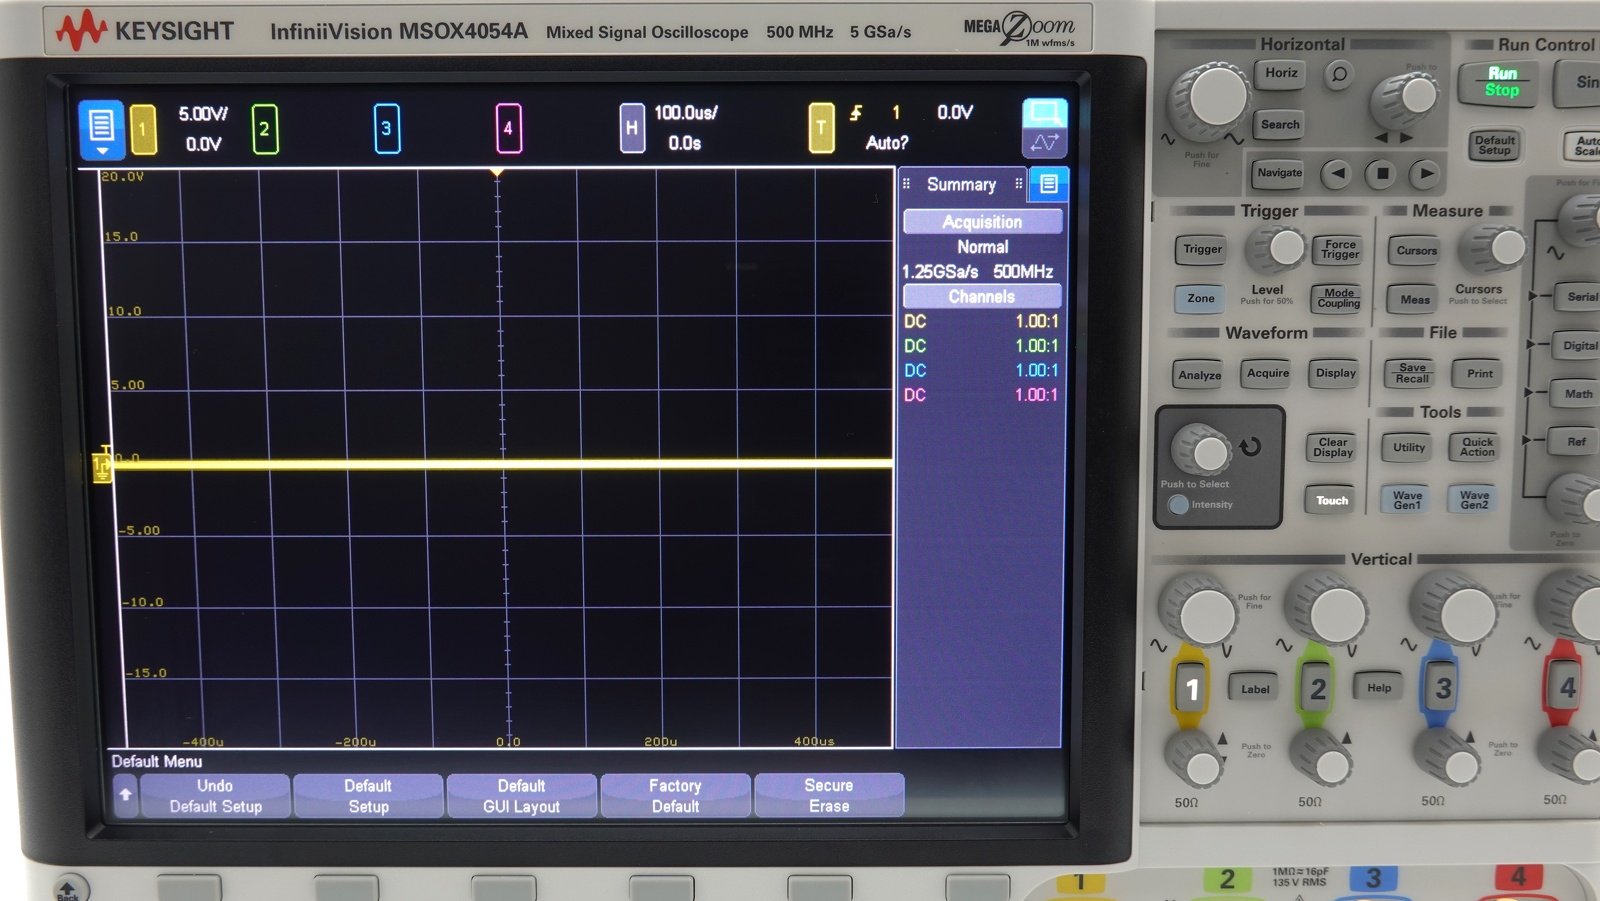The width and height of the screenshot is (1600, 901).
Task: Hit the front-panel Default Setup key
Action: (1494, 145)
